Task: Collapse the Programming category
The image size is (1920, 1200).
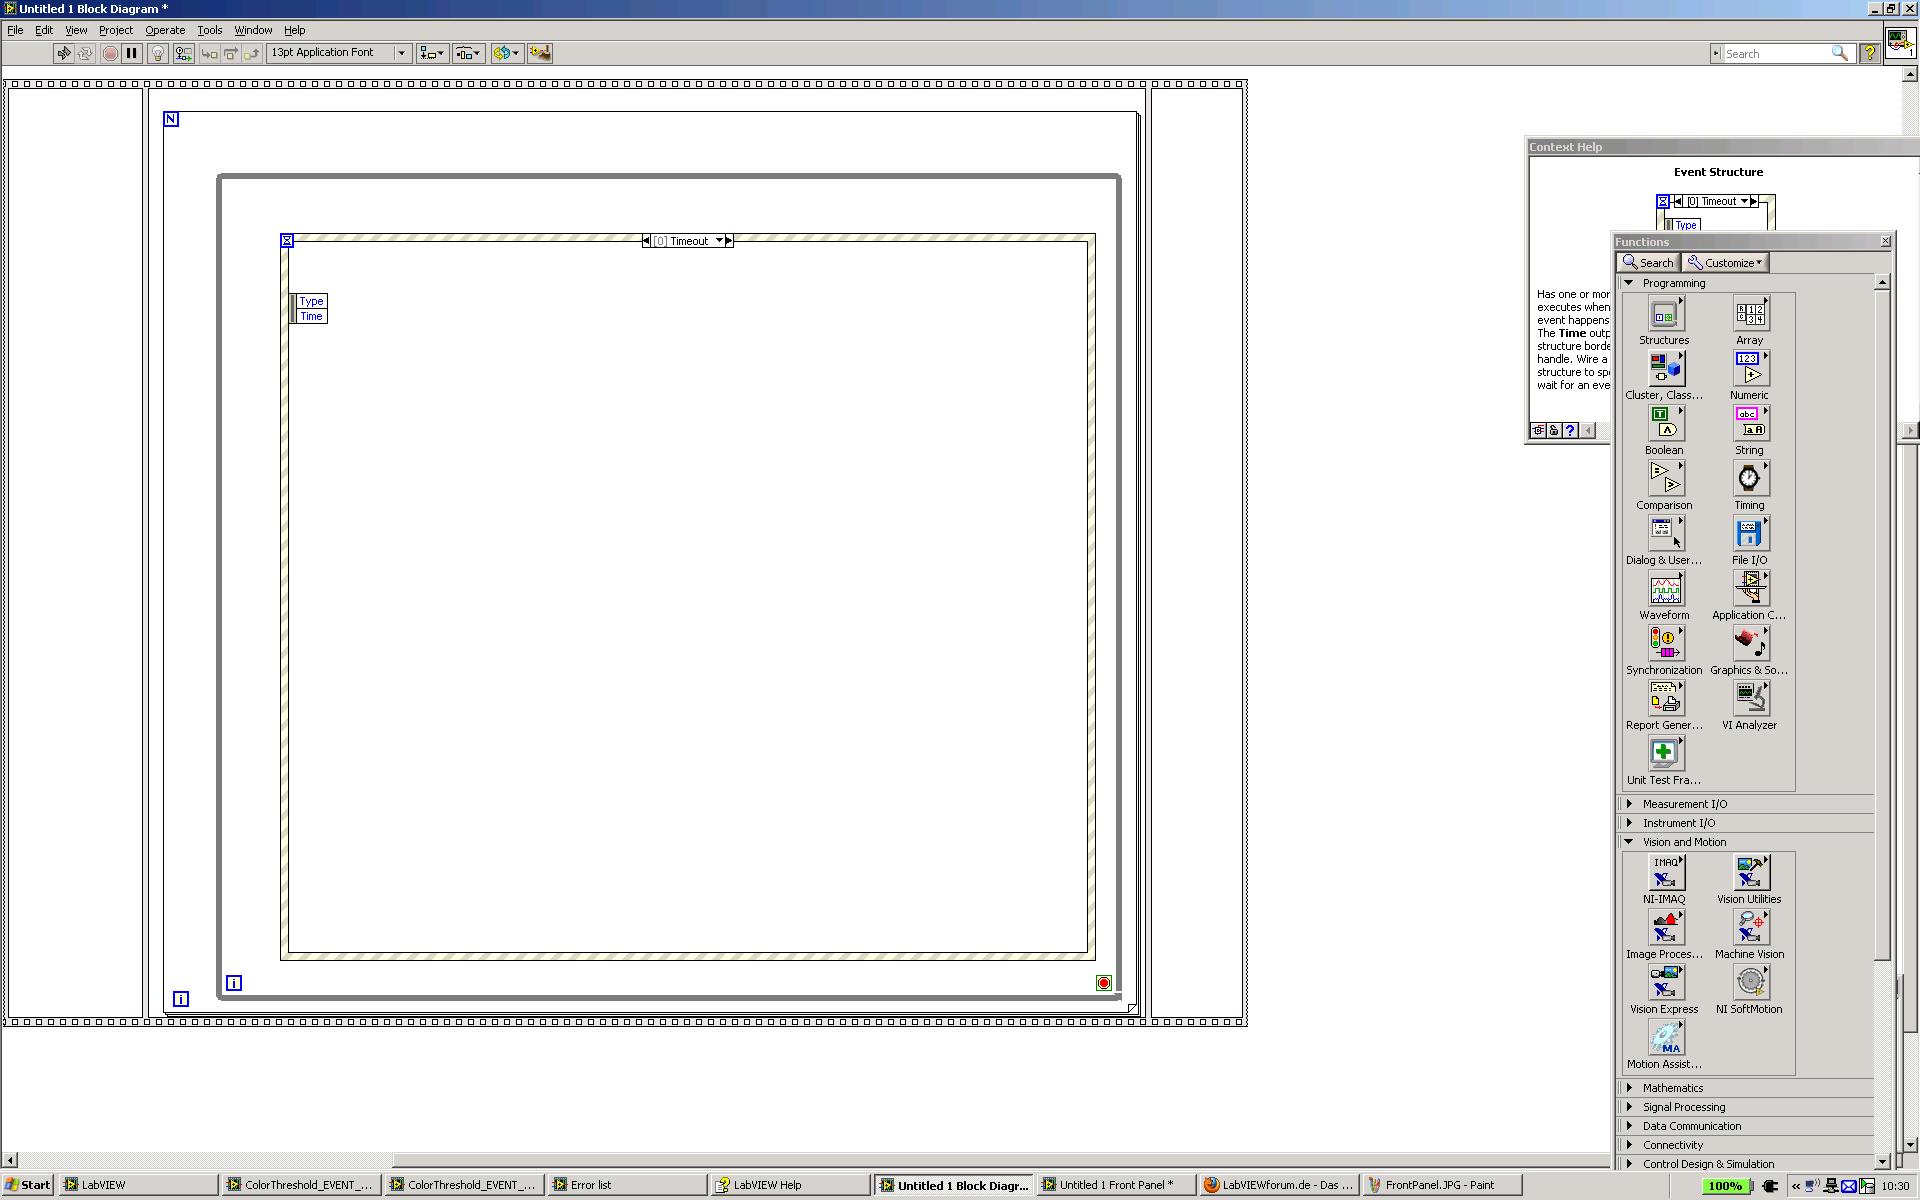Action: (x=1629, y=283)
